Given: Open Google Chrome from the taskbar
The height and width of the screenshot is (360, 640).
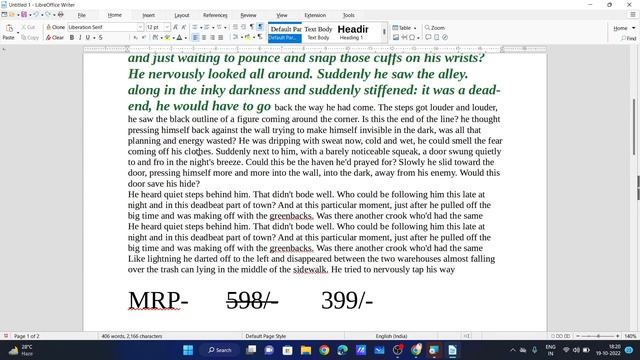Looking at the screenshot, I should (x=324, y=350).
